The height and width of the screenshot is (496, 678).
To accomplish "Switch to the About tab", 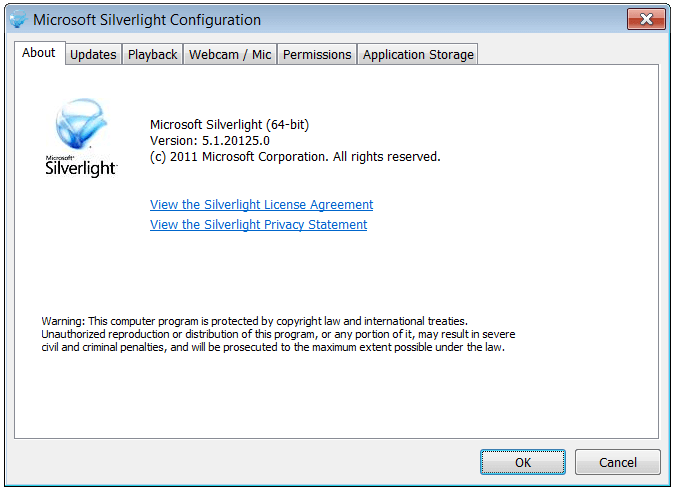I will [39, 53].
